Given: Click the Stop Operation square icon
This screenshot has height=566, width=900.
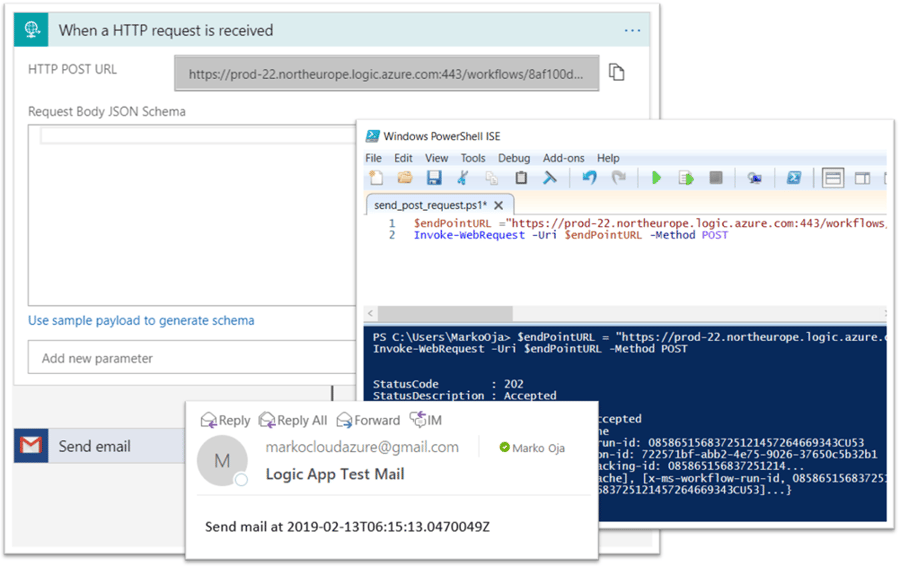Looking at the screenshot, I should coord(716,178).
